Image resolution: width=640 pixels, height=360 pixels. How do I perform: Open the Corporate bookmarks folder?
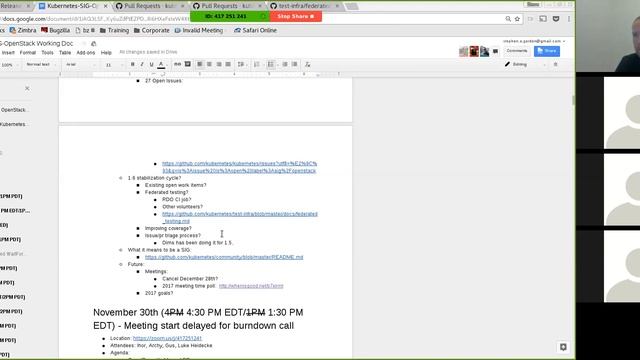[x=151, y=30]
